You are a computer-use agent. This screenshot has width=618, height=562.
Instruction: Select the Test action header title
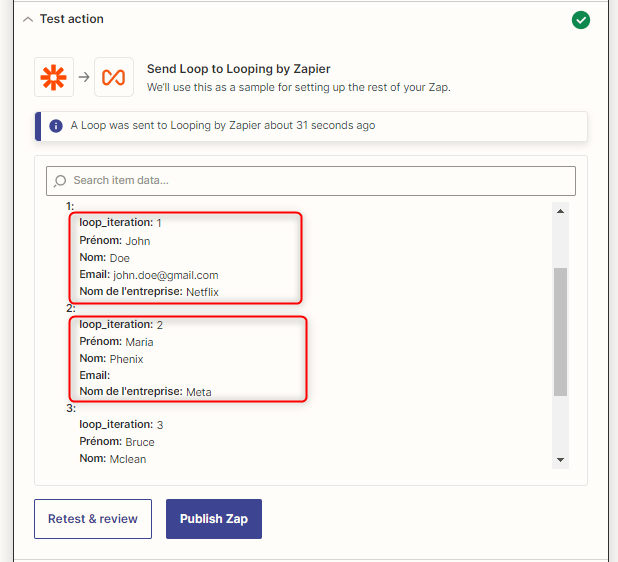pos(72,19)
